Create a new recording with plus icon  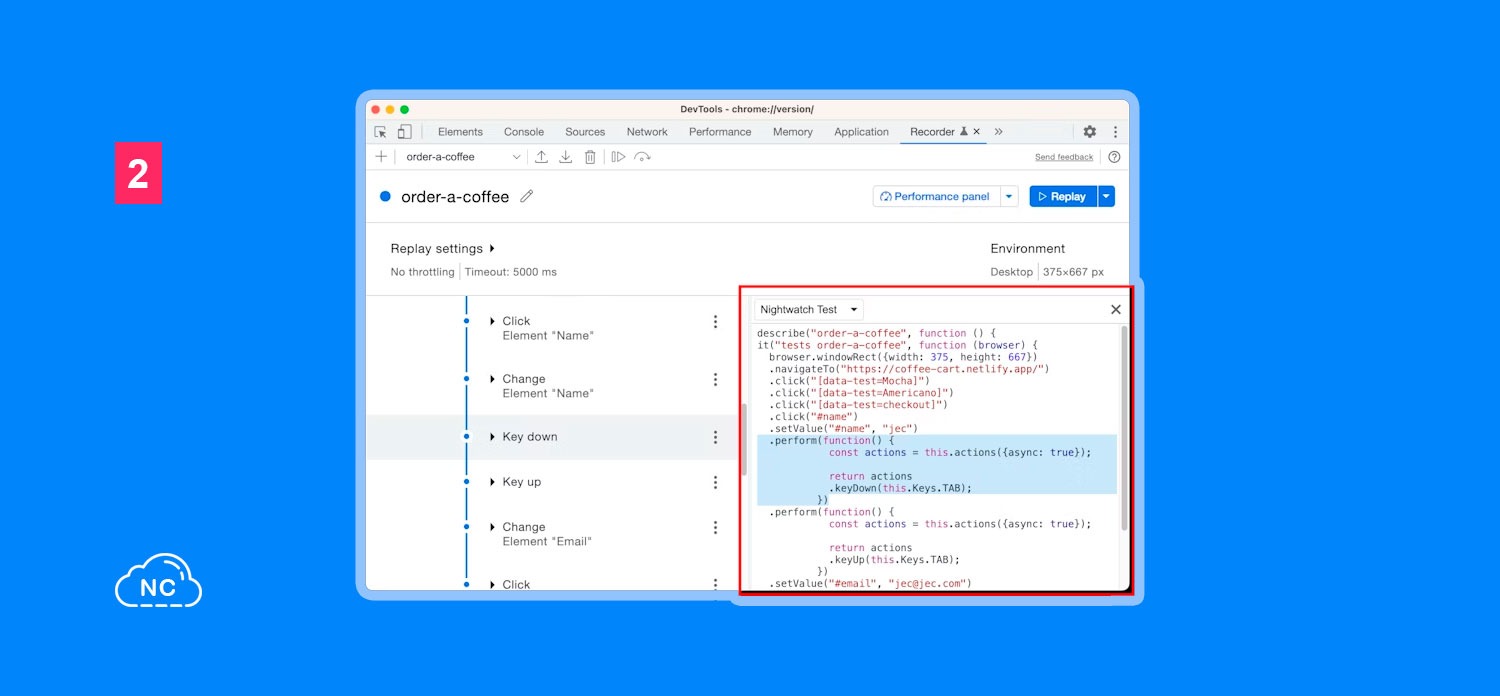[x=381, y=157]
